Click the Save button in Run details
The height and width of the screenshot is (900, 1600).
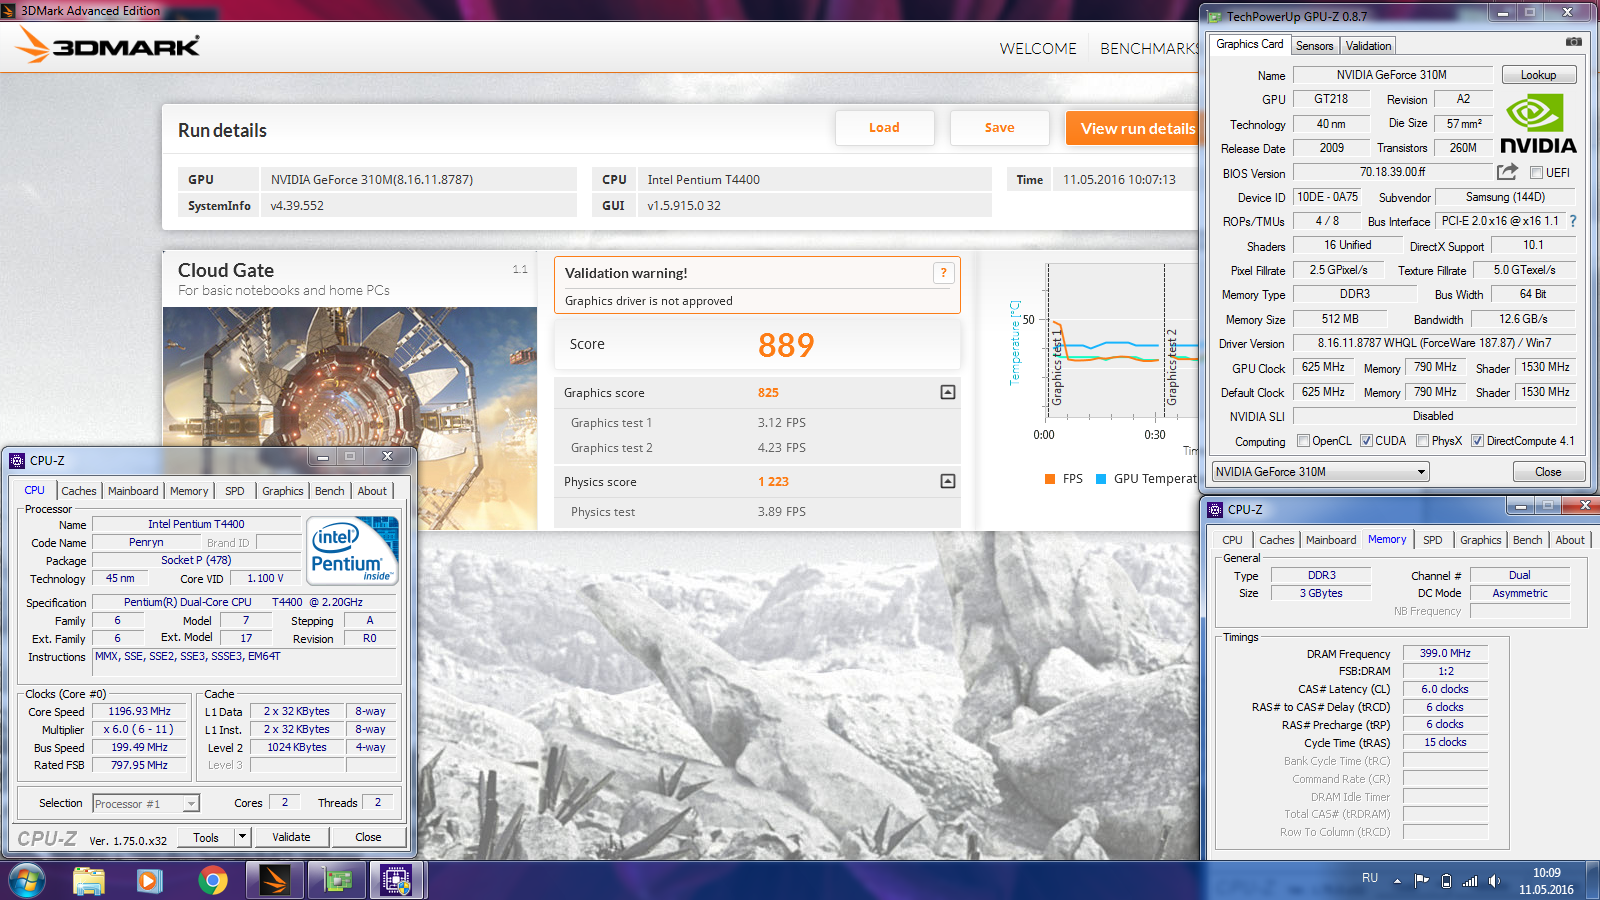click(999, 128)
